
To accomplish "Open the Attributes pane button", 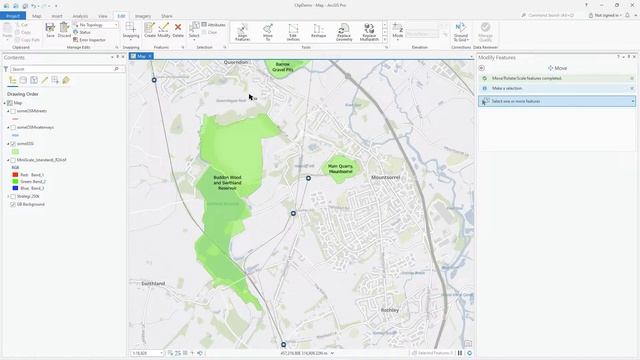I will 213,25.
